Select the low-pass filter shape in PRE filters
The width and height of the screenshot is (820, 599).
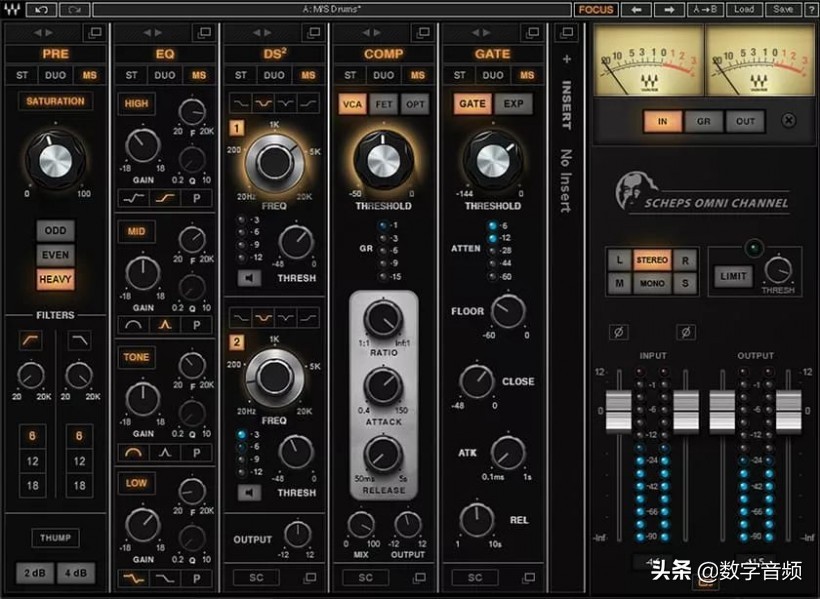click(79, 341)
